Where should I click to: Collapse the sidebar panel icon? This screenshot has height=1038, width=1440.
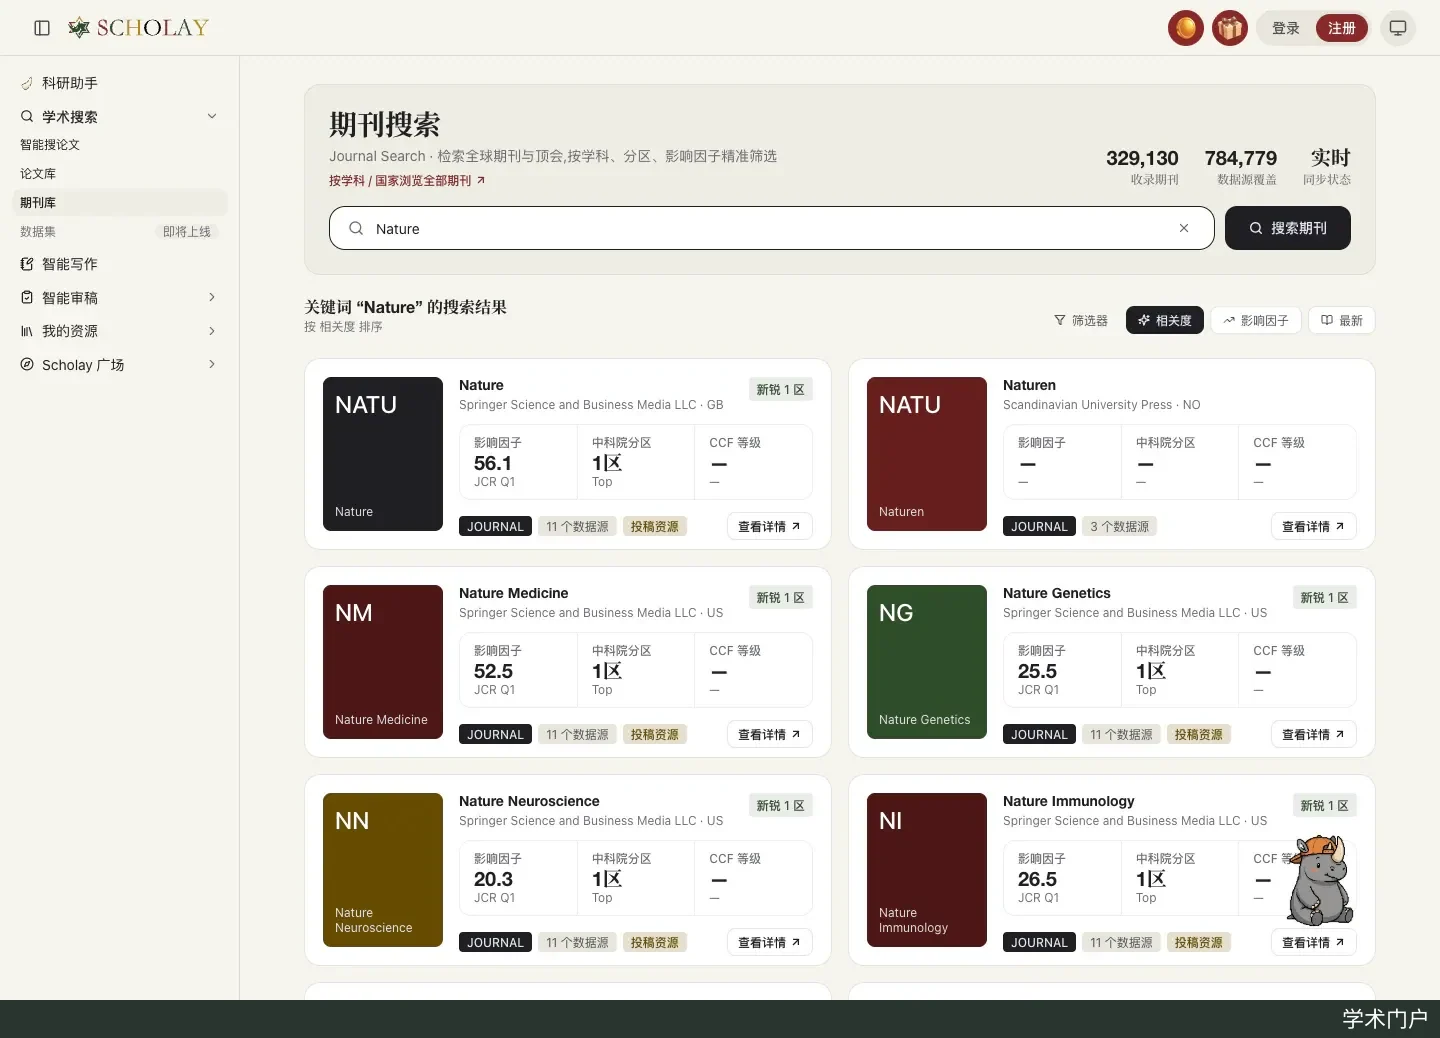click(42, 28)
